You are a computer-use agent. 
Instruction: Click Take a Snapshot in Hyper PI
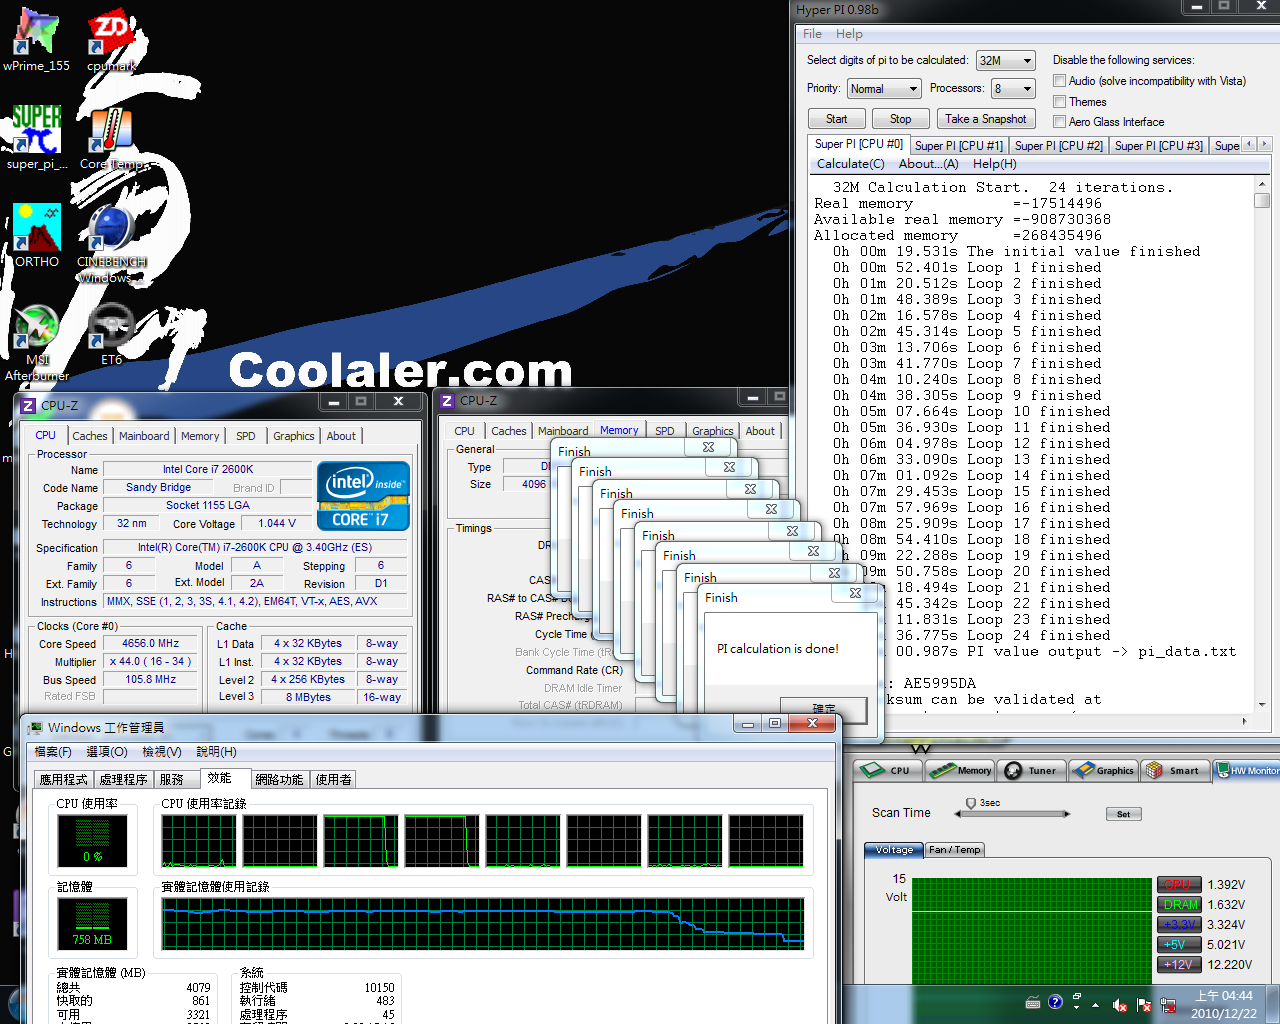[985, 118]
